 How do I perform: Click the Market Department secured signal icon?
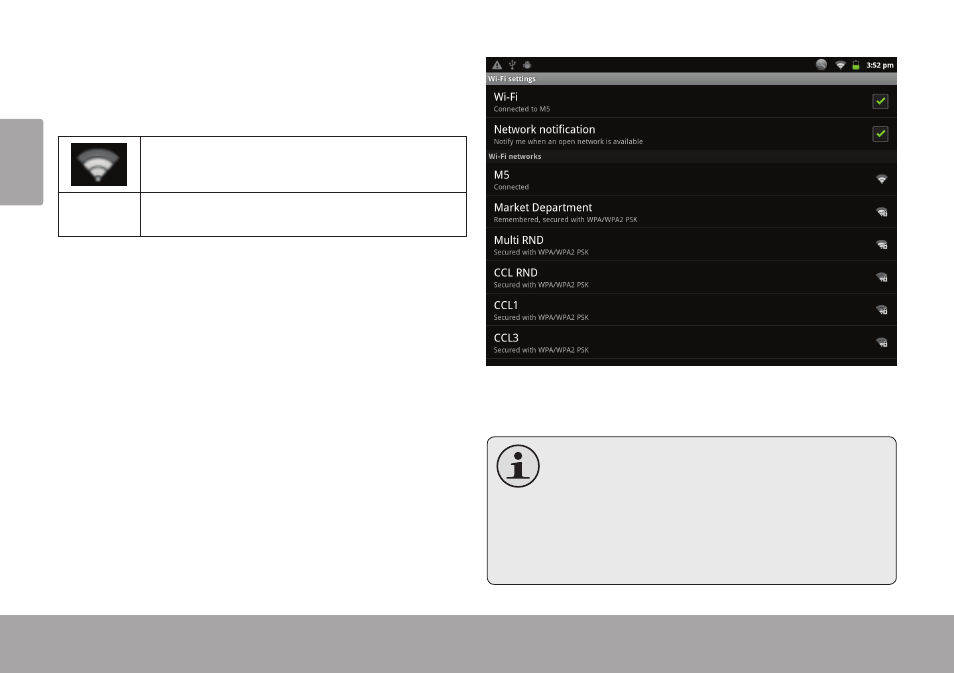882,212
